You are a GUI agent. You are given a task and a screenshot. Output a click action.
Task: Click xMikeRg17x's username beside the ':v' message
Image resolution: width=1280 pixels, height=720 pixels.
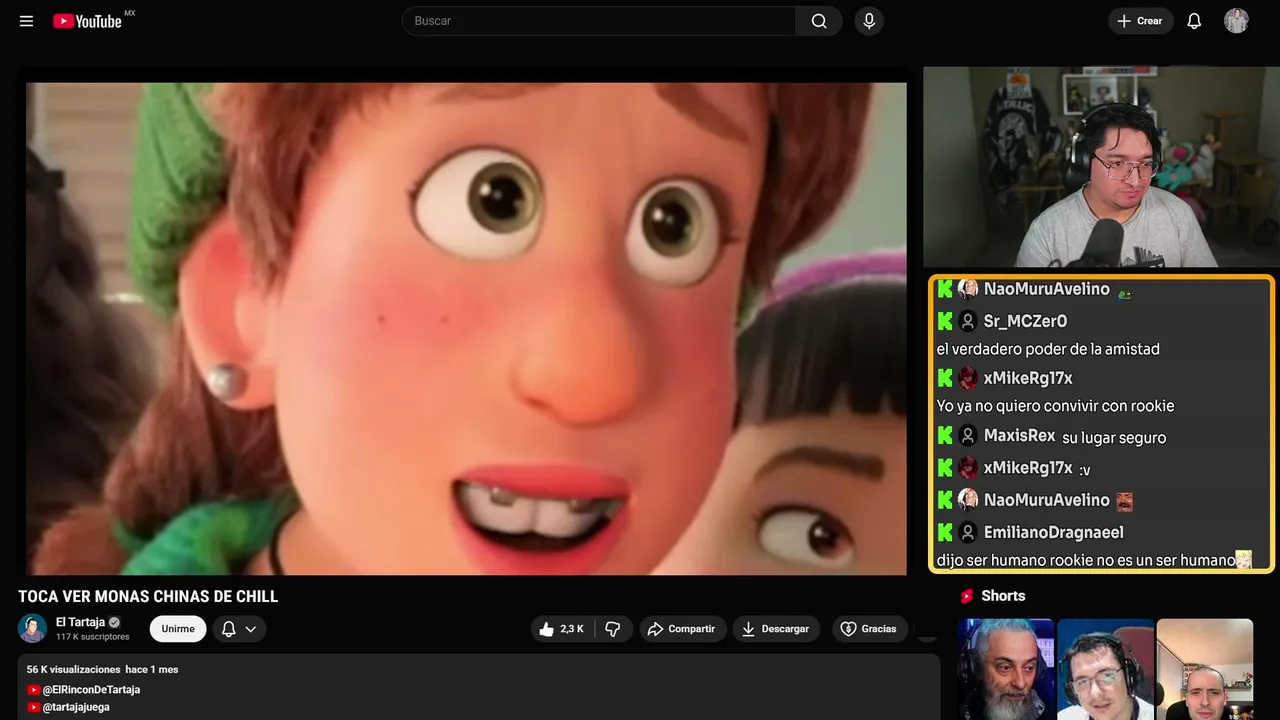1028,468
